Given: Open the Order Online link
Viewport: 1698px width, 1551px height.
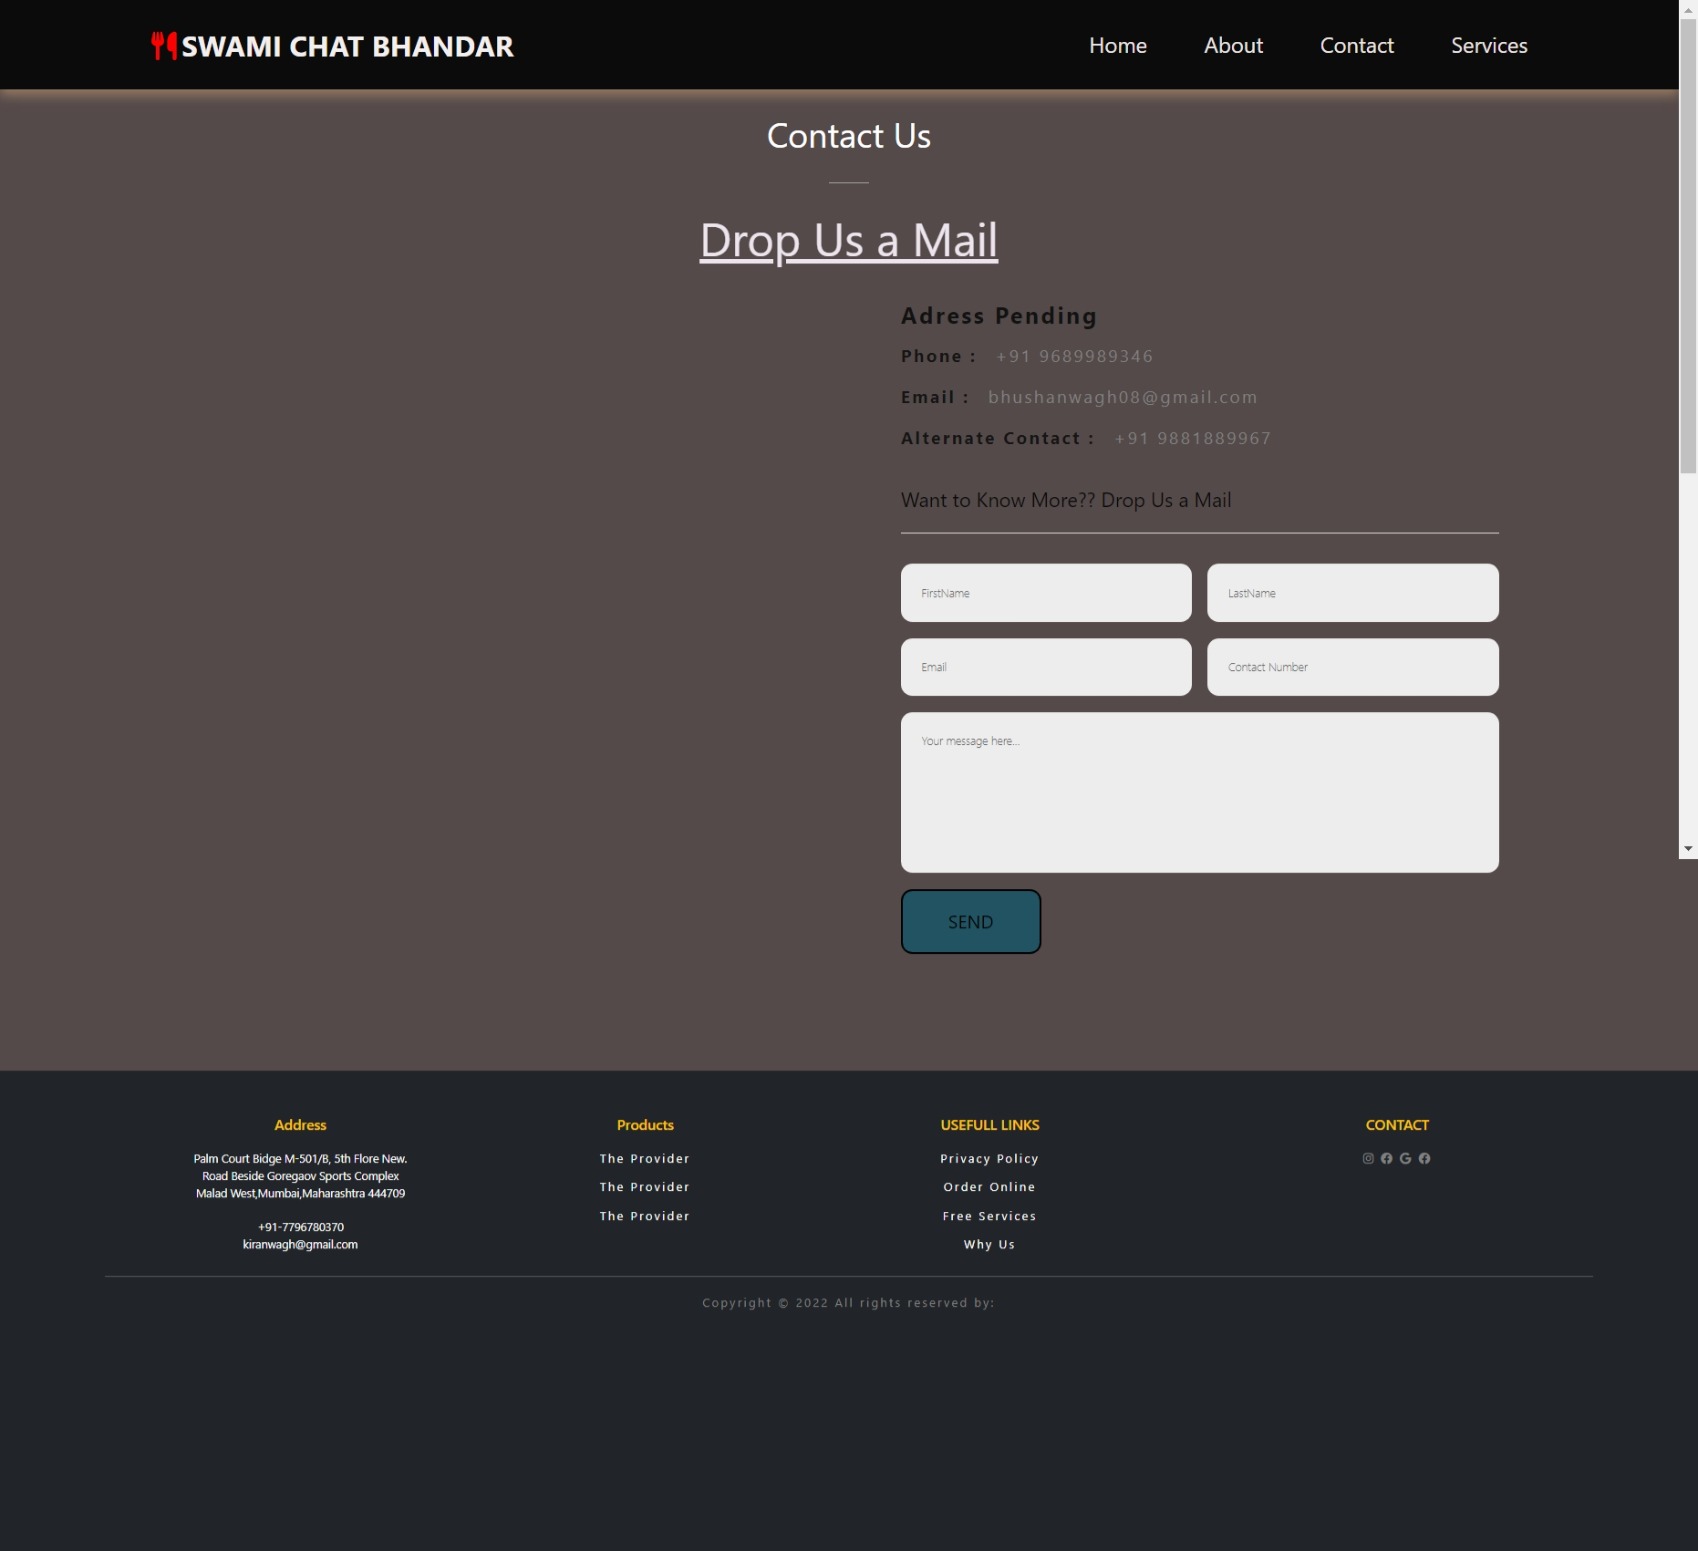Looking at the screenshot, I should coord(989,1187).
